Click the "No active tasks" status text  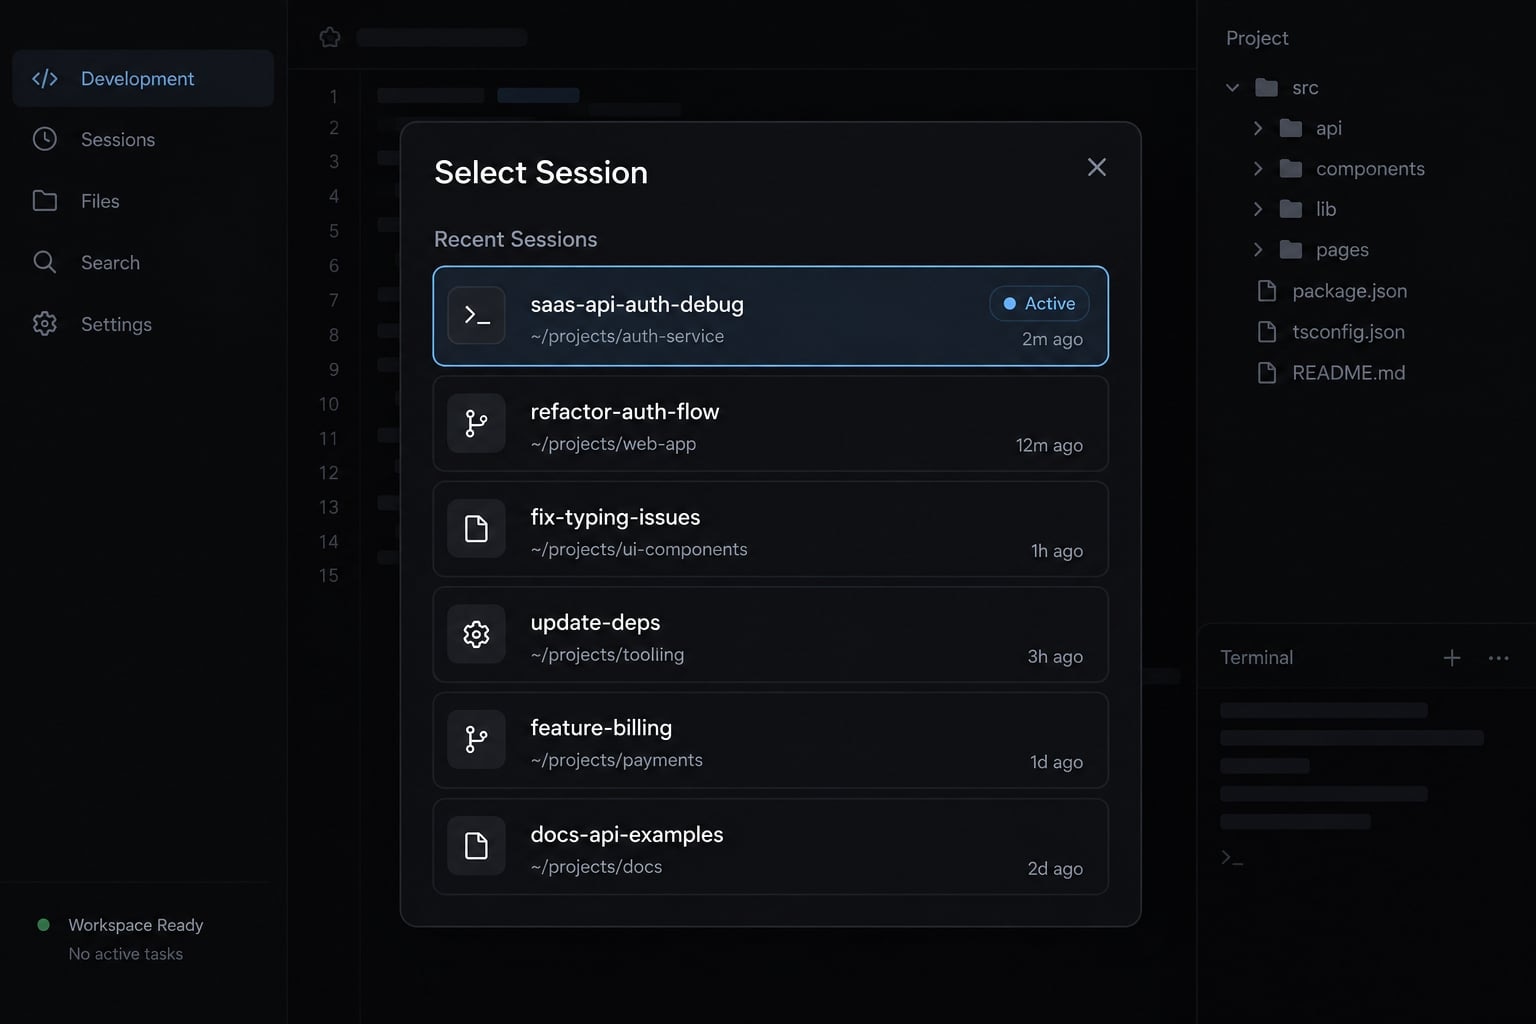click(x=126, y=954)
